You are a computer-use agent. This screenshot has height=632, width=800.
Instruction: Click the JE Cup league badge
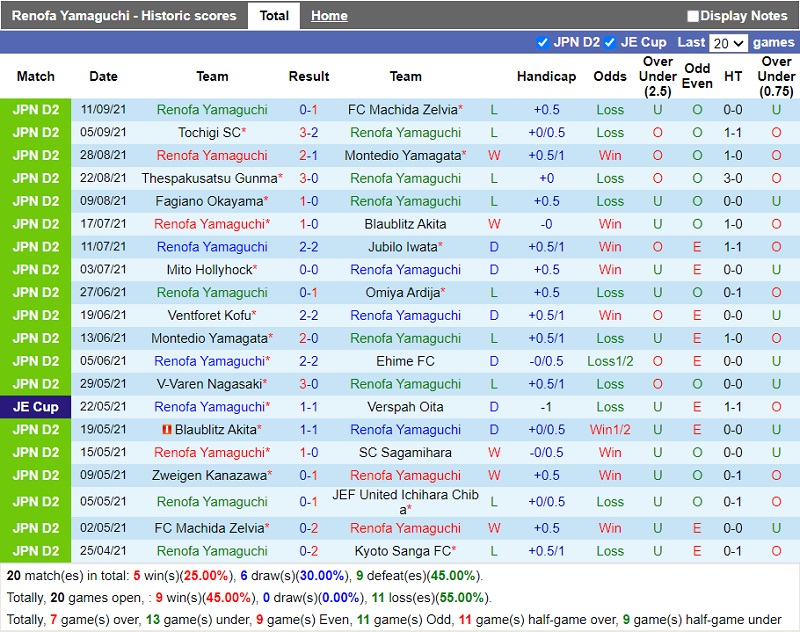[x=36, y=407]
